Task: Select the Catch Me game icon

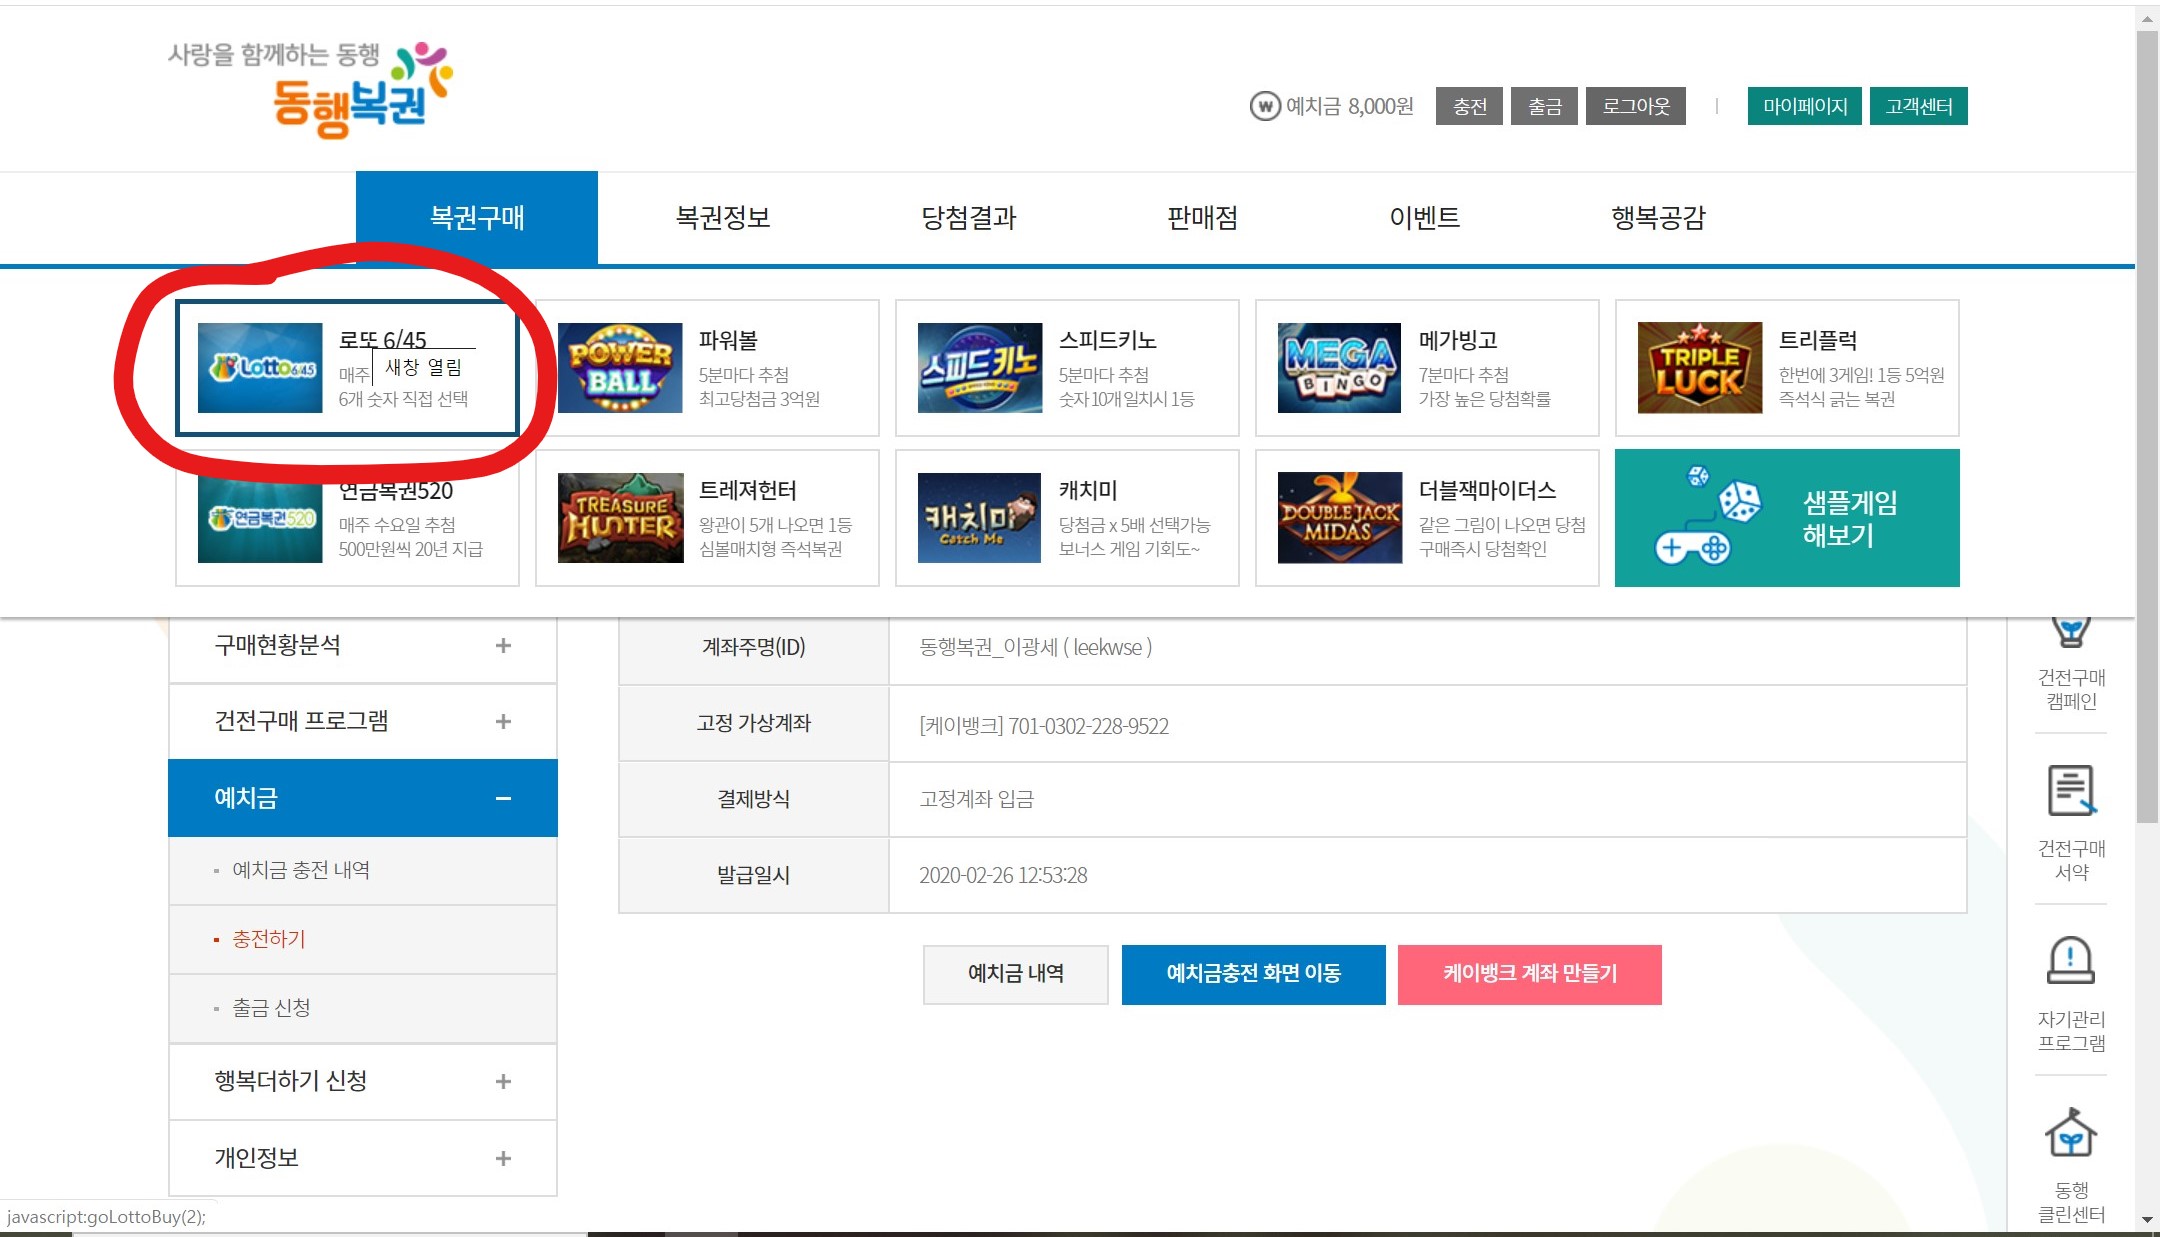Action: pos(979,517)
